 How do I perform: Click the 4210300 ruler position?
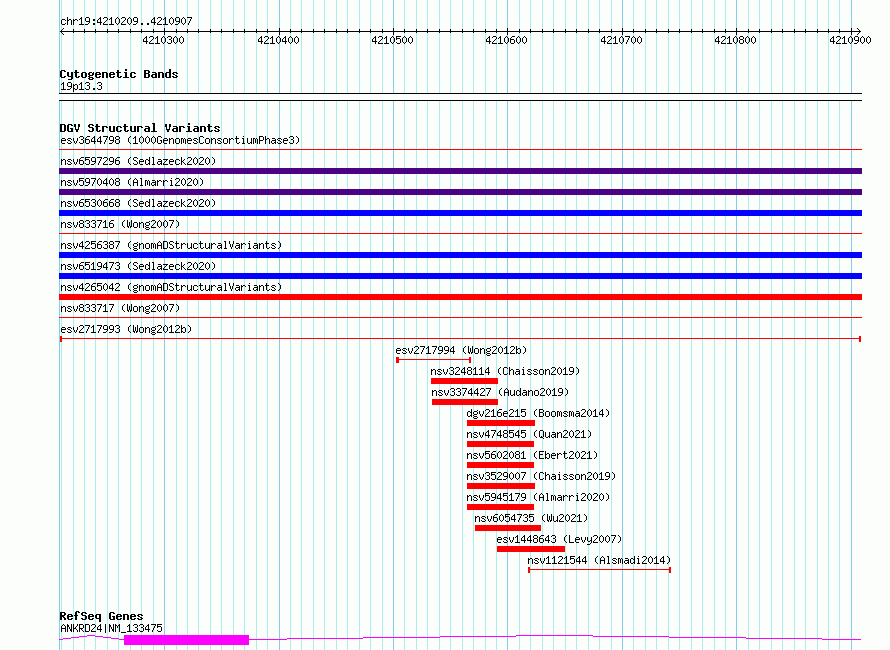163,40
